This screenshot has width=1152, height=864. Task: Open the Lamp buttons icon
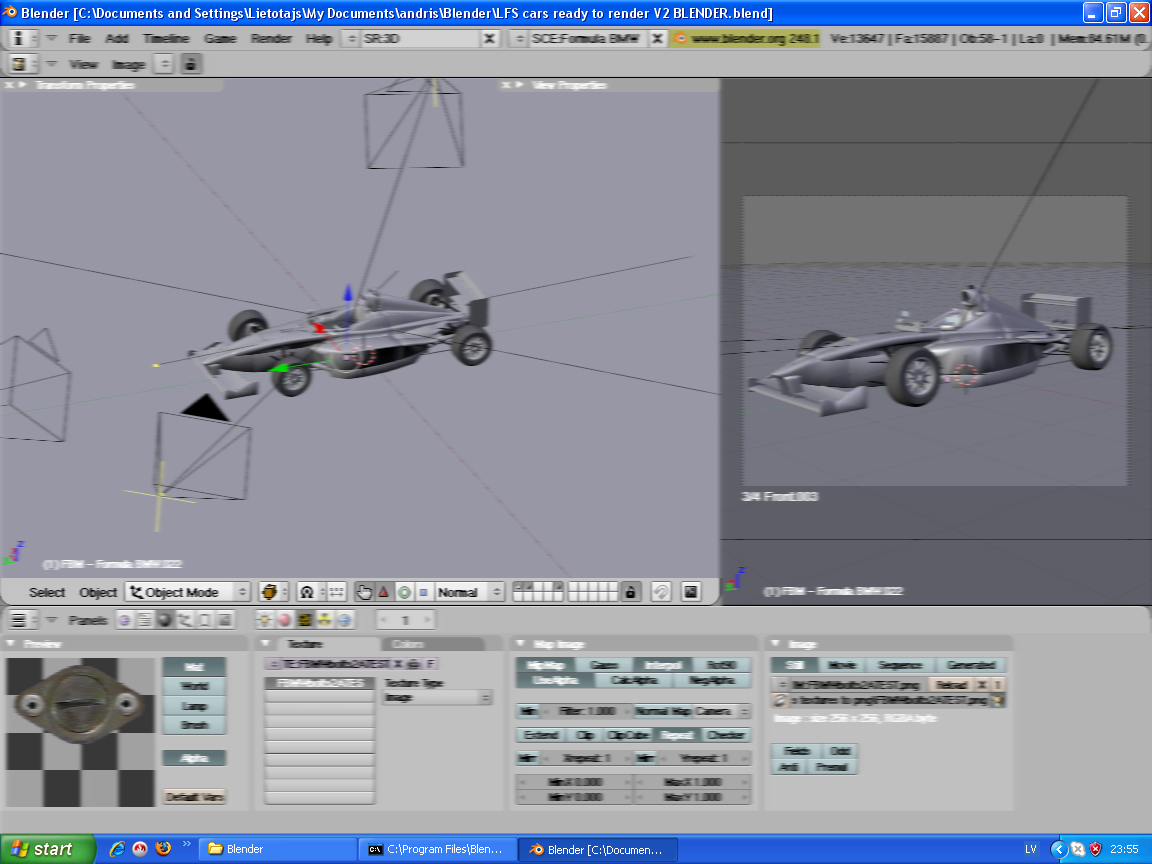pyautogui.click(x=264, y=620)
